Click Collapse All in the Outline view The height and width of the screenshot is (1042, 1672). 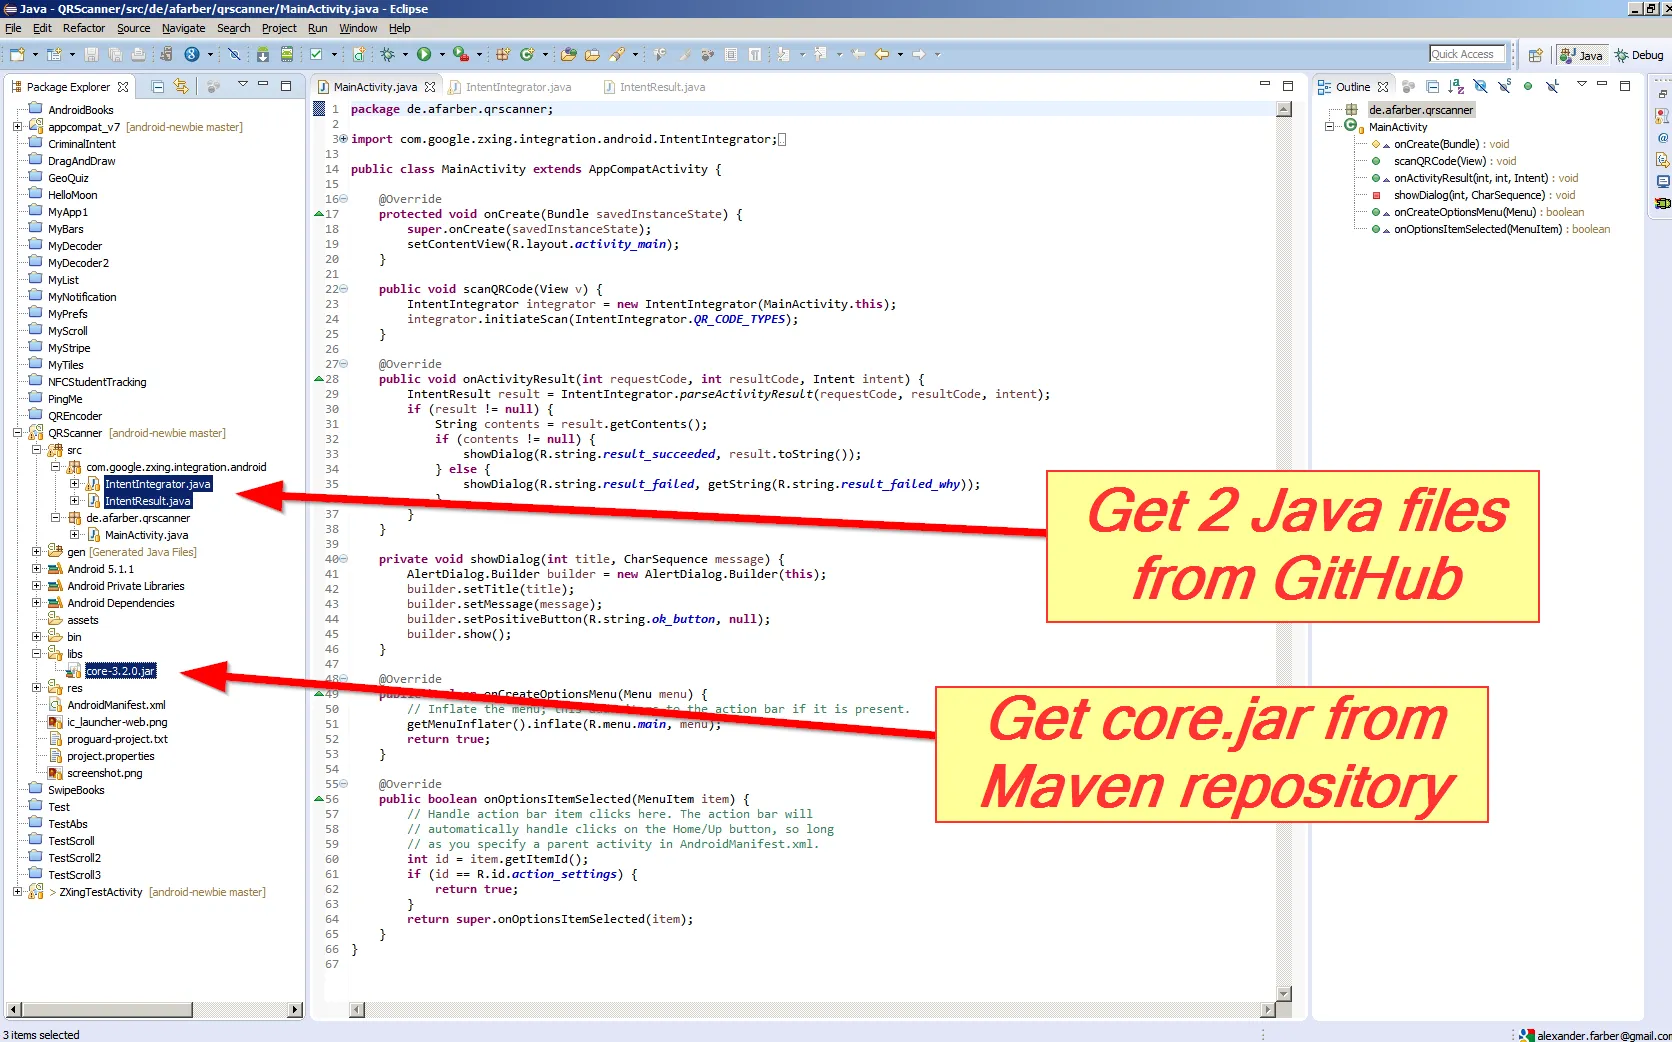pyautogui.click(x=1432, y=87)
